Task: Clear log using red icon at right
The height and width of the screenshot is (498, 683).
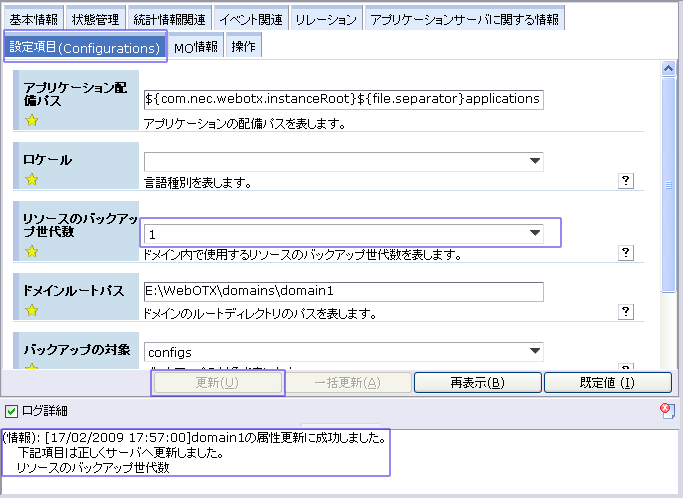Action: pyautogui.click(x=667, y=410)
